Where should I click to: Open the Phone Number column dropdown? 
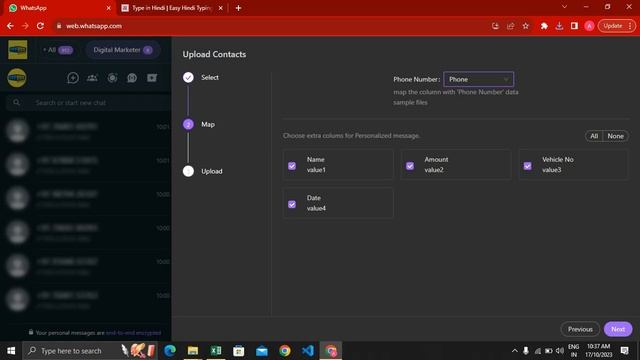478,79
